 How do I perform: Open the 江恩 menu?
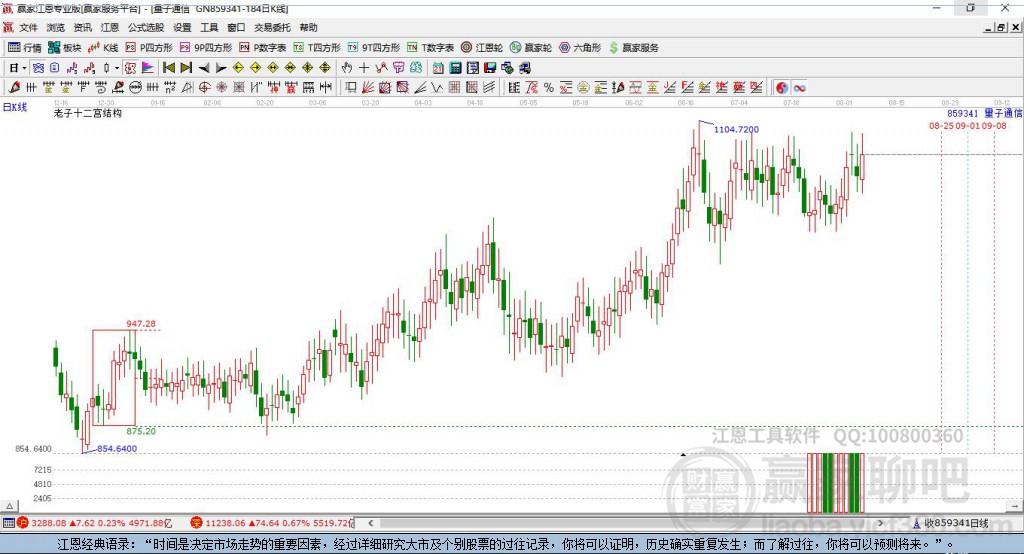click(x=110, y=28)
